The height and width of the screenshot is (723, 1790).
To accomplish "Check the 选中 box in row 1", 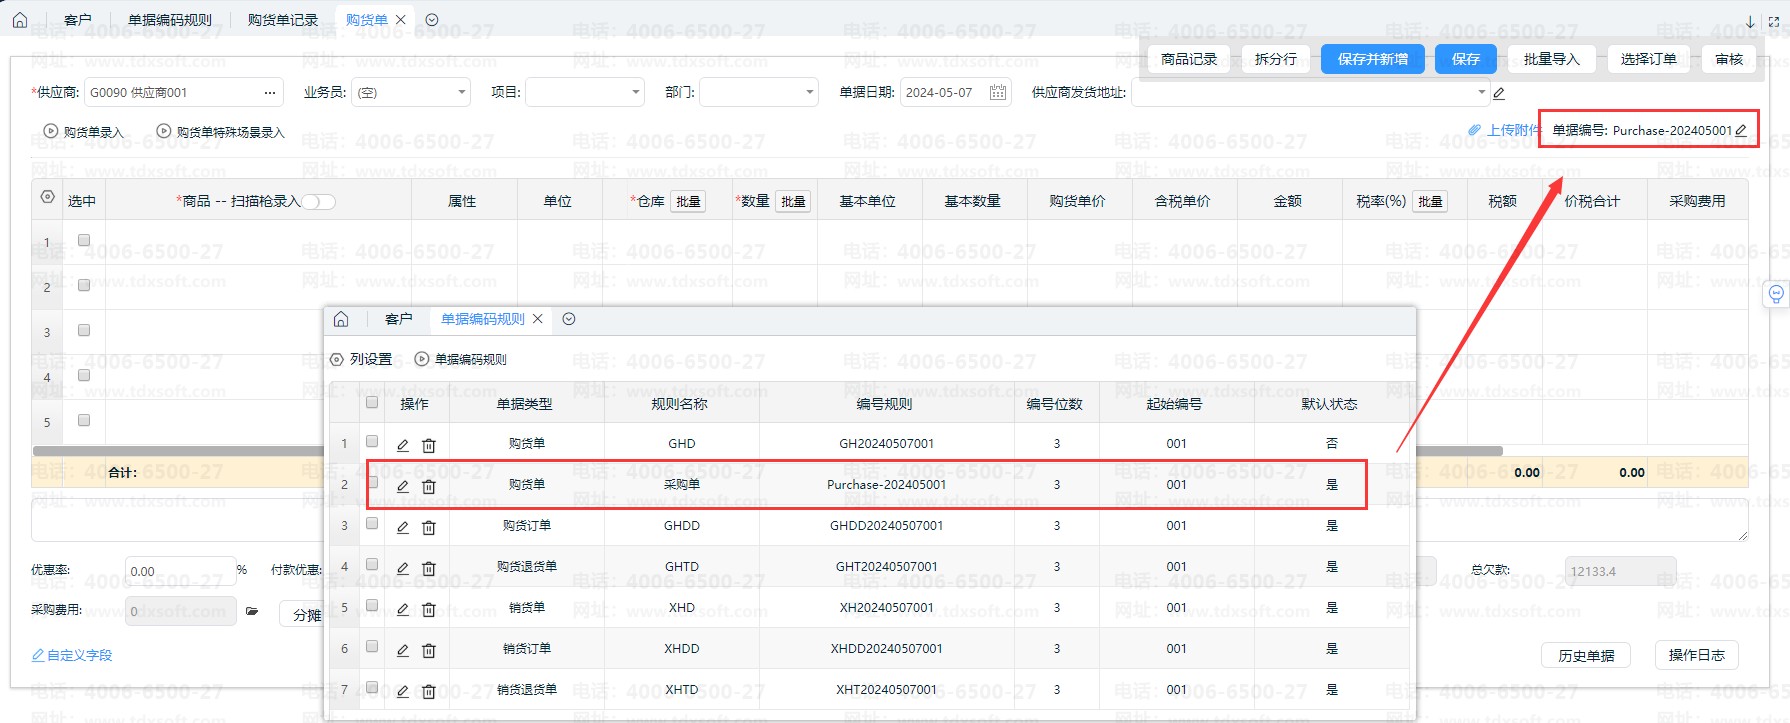I will [84, 240].
